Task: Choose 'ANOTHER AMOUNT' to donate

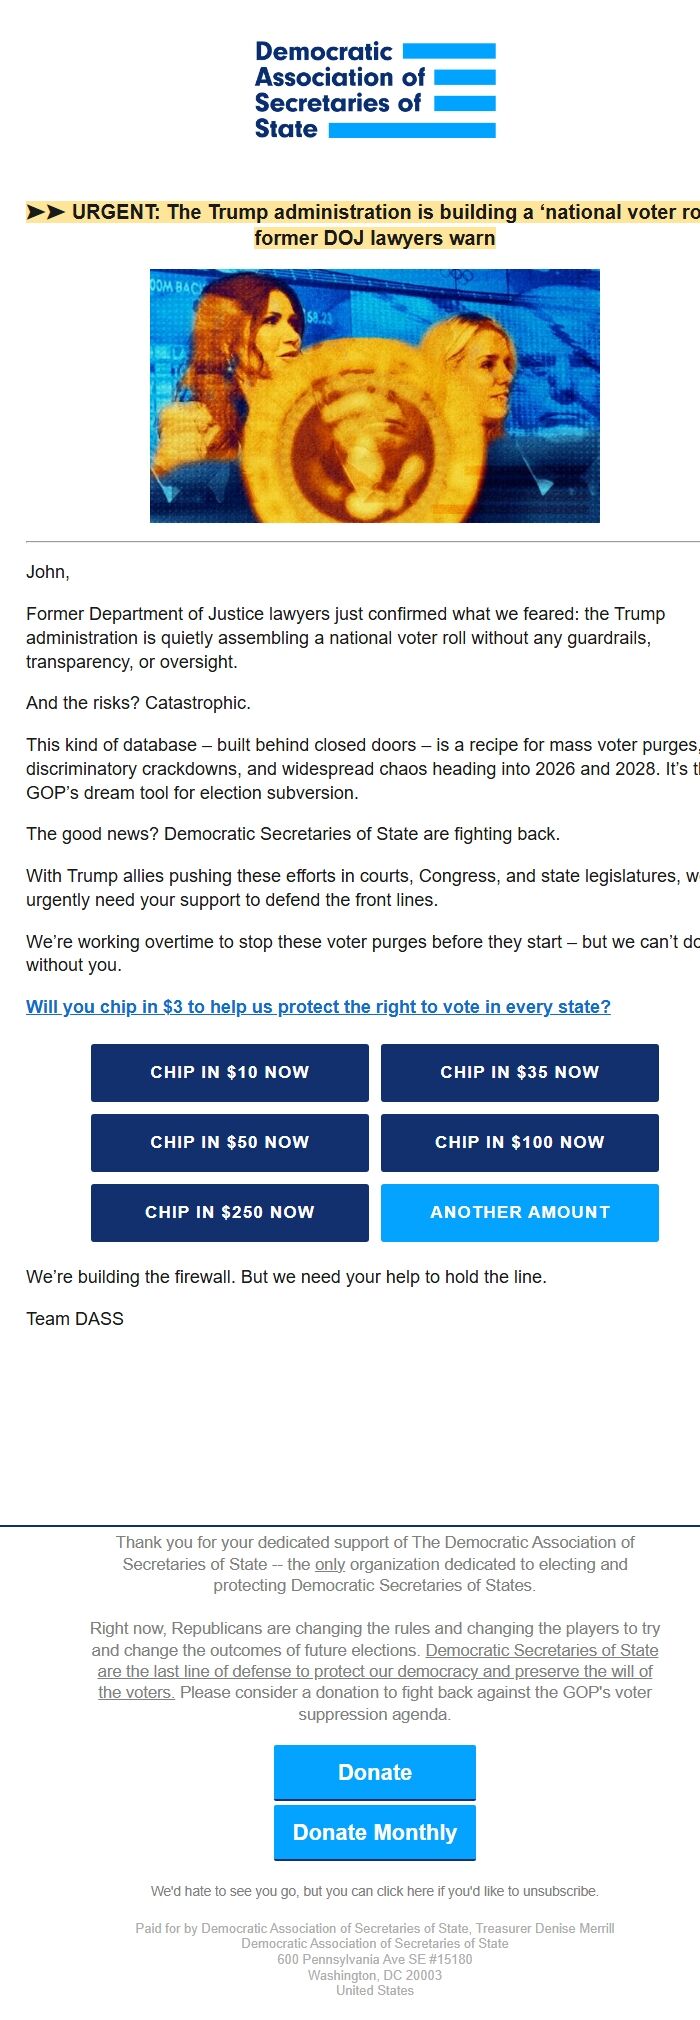Action: pos(519,1212)
